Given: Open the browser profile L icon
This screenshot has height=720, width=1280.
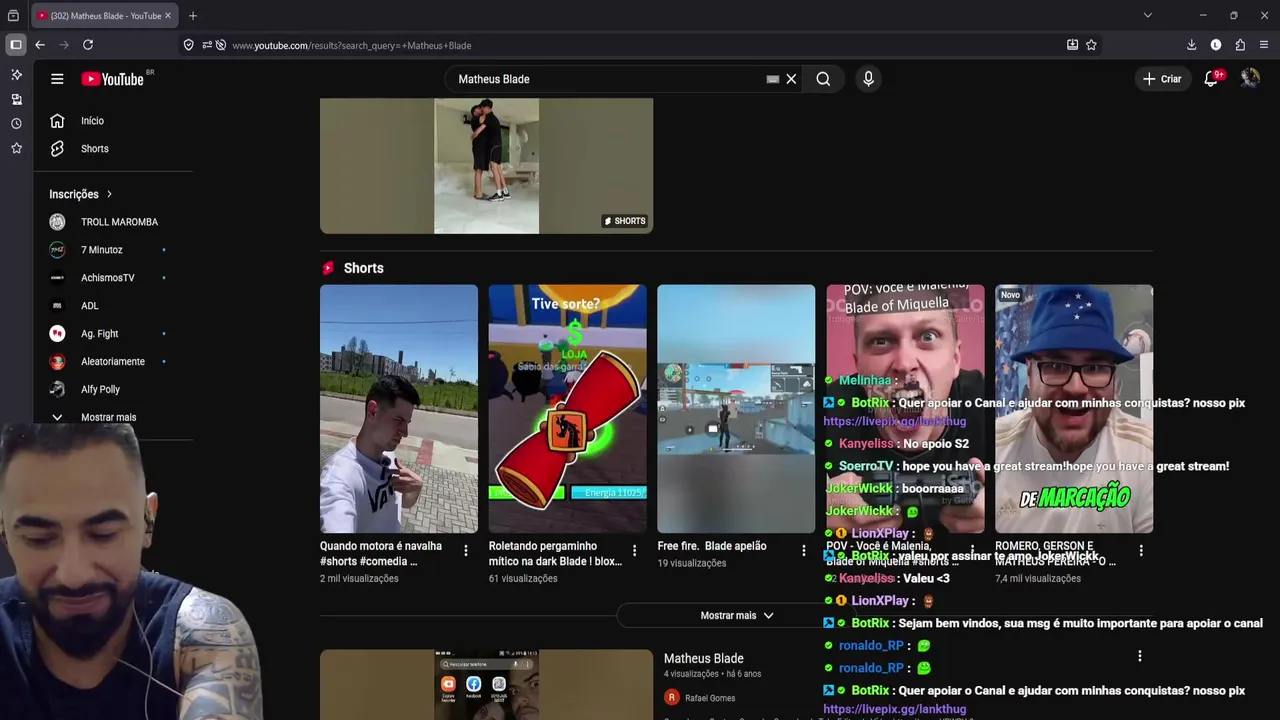Looking at the screenshot, I should (1216, 45).
